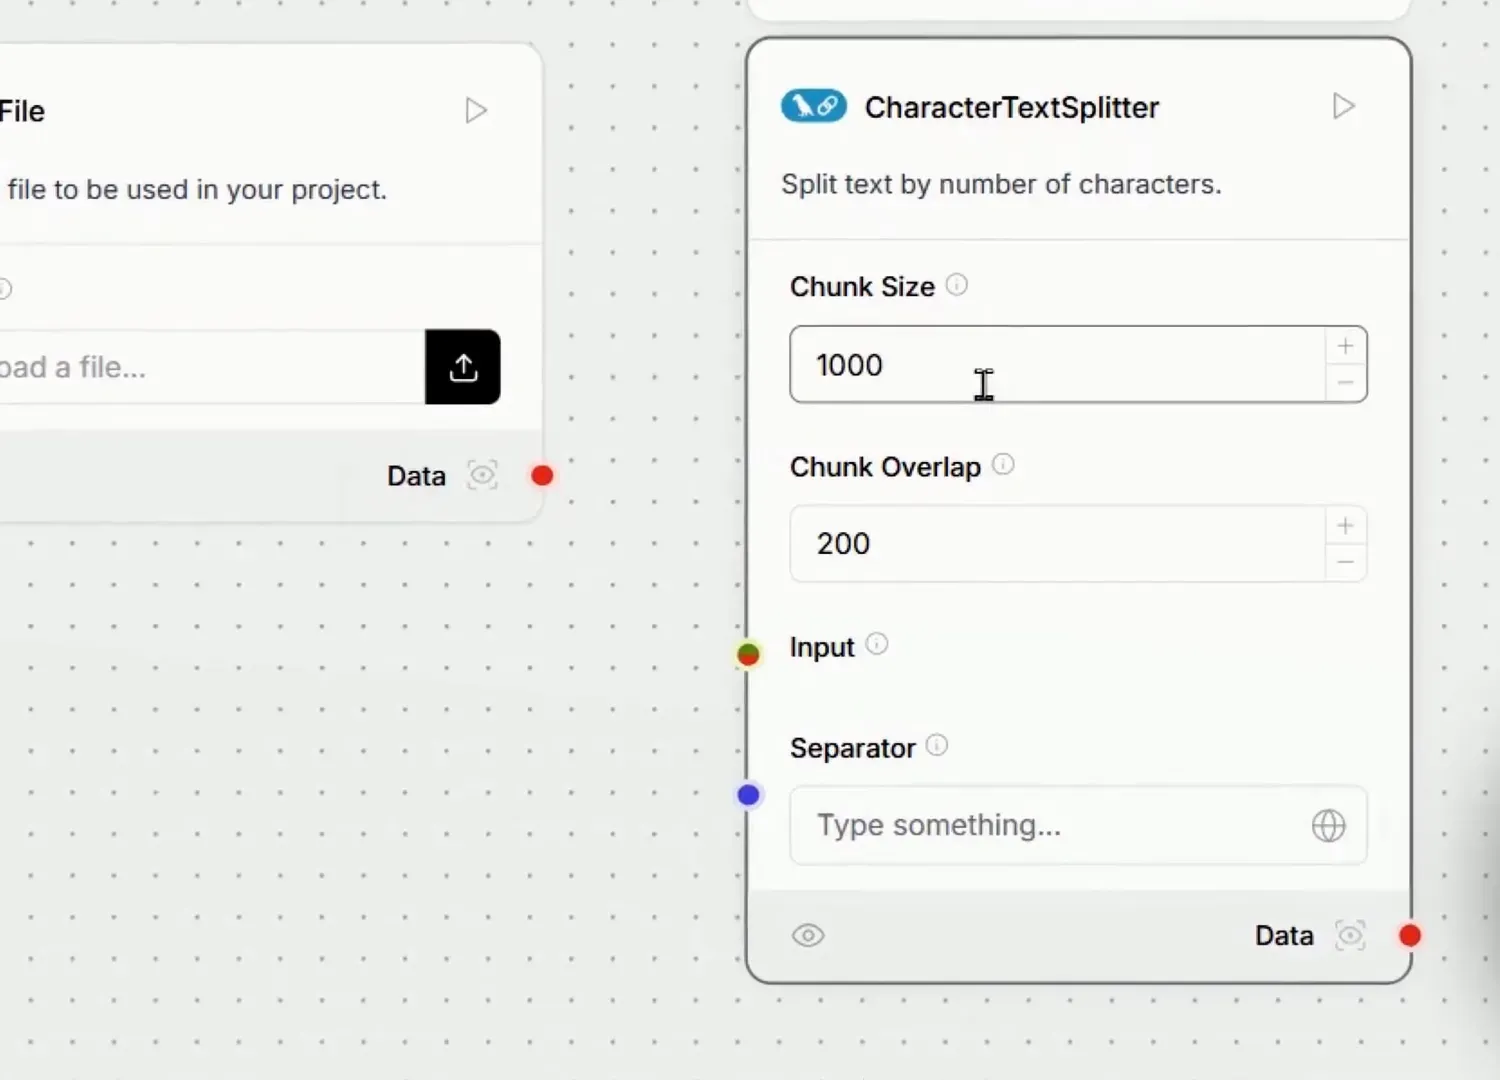Screen dimensions: 1500x1080
Task: Click CharacterTextSplitter red Data output handle
Action: (x=1410, y=935)
